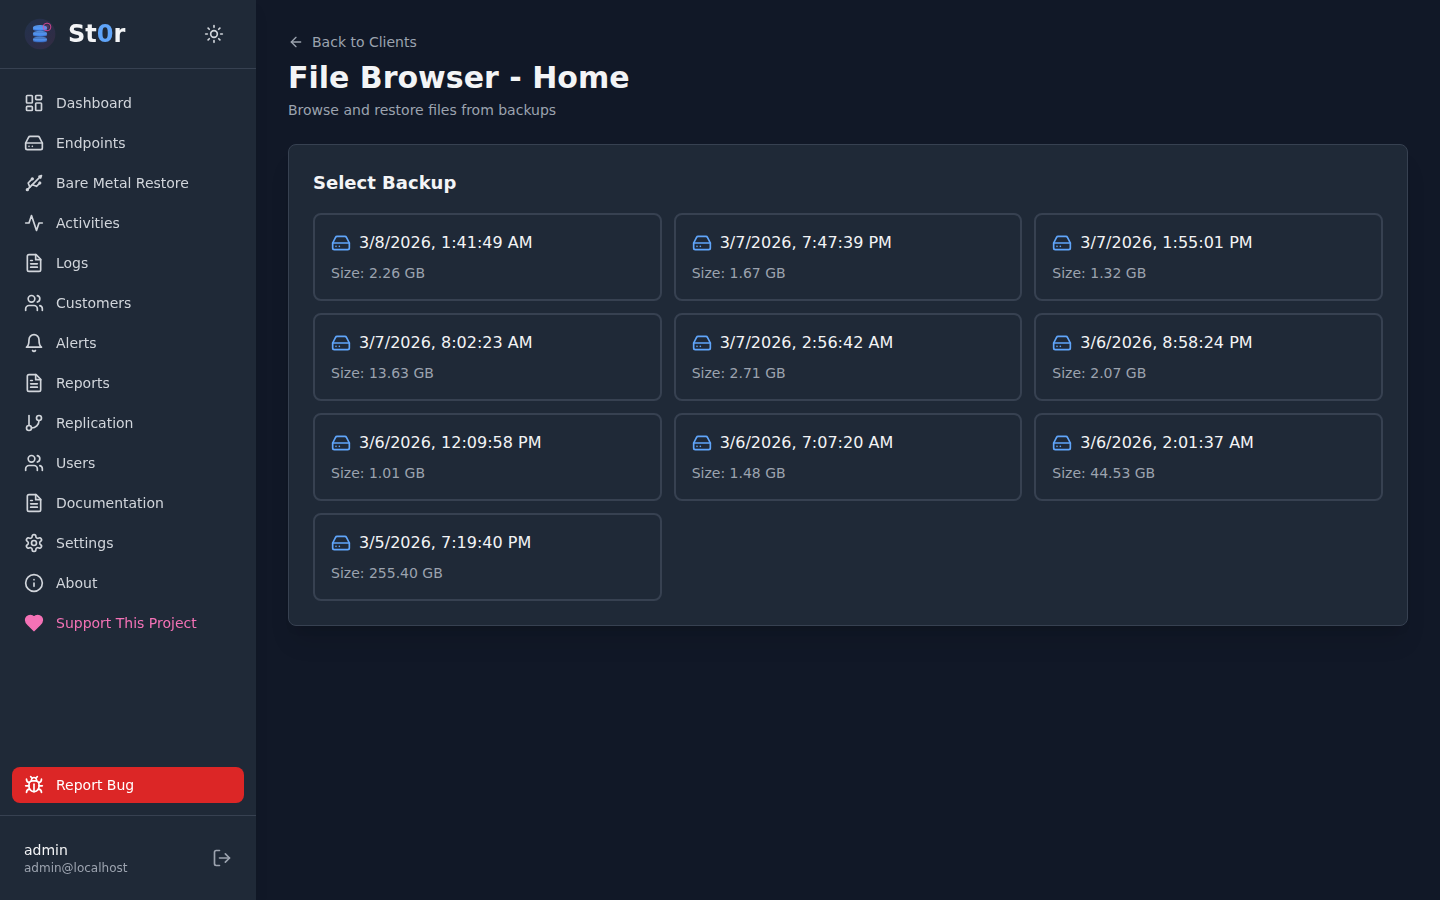Open the Reports page

pyautogui.click(x=83, y=382)
